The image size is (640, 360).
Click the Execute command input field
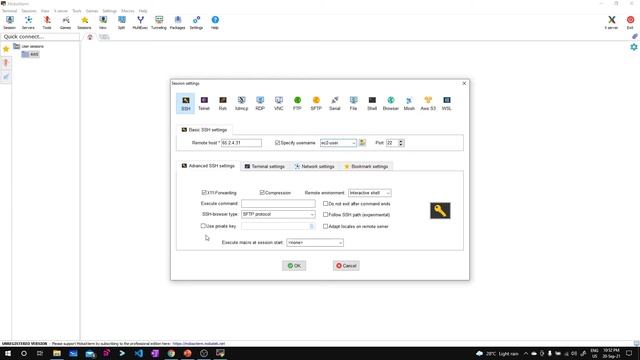[278, 203]
